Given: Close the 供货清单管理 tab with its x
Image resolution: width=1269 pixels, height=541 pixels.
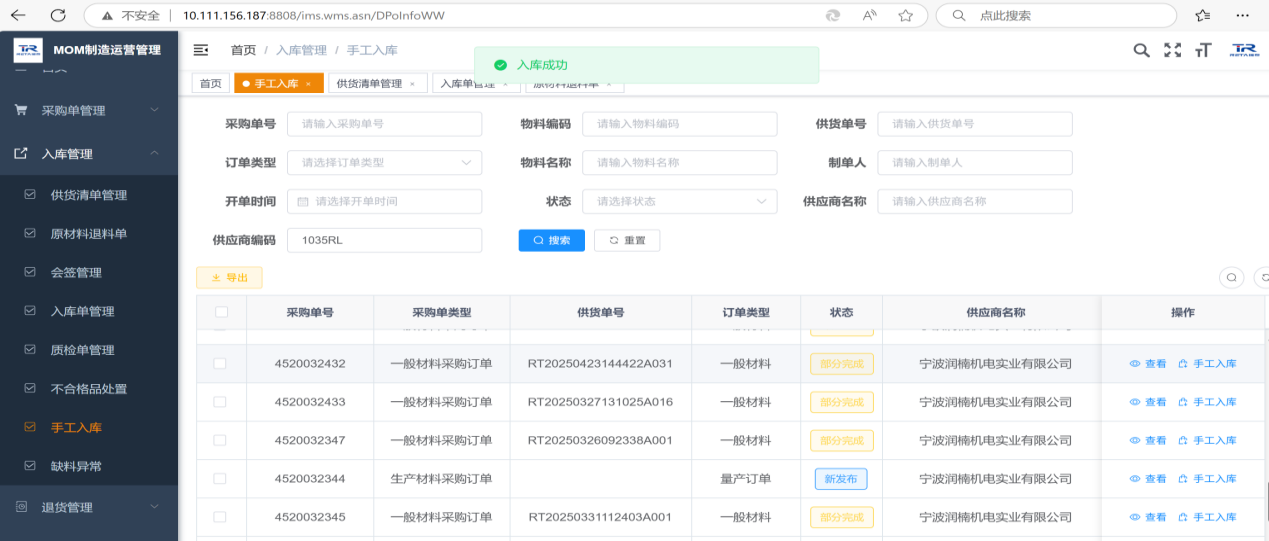Looking at the screenshot, I should point(412,84).
